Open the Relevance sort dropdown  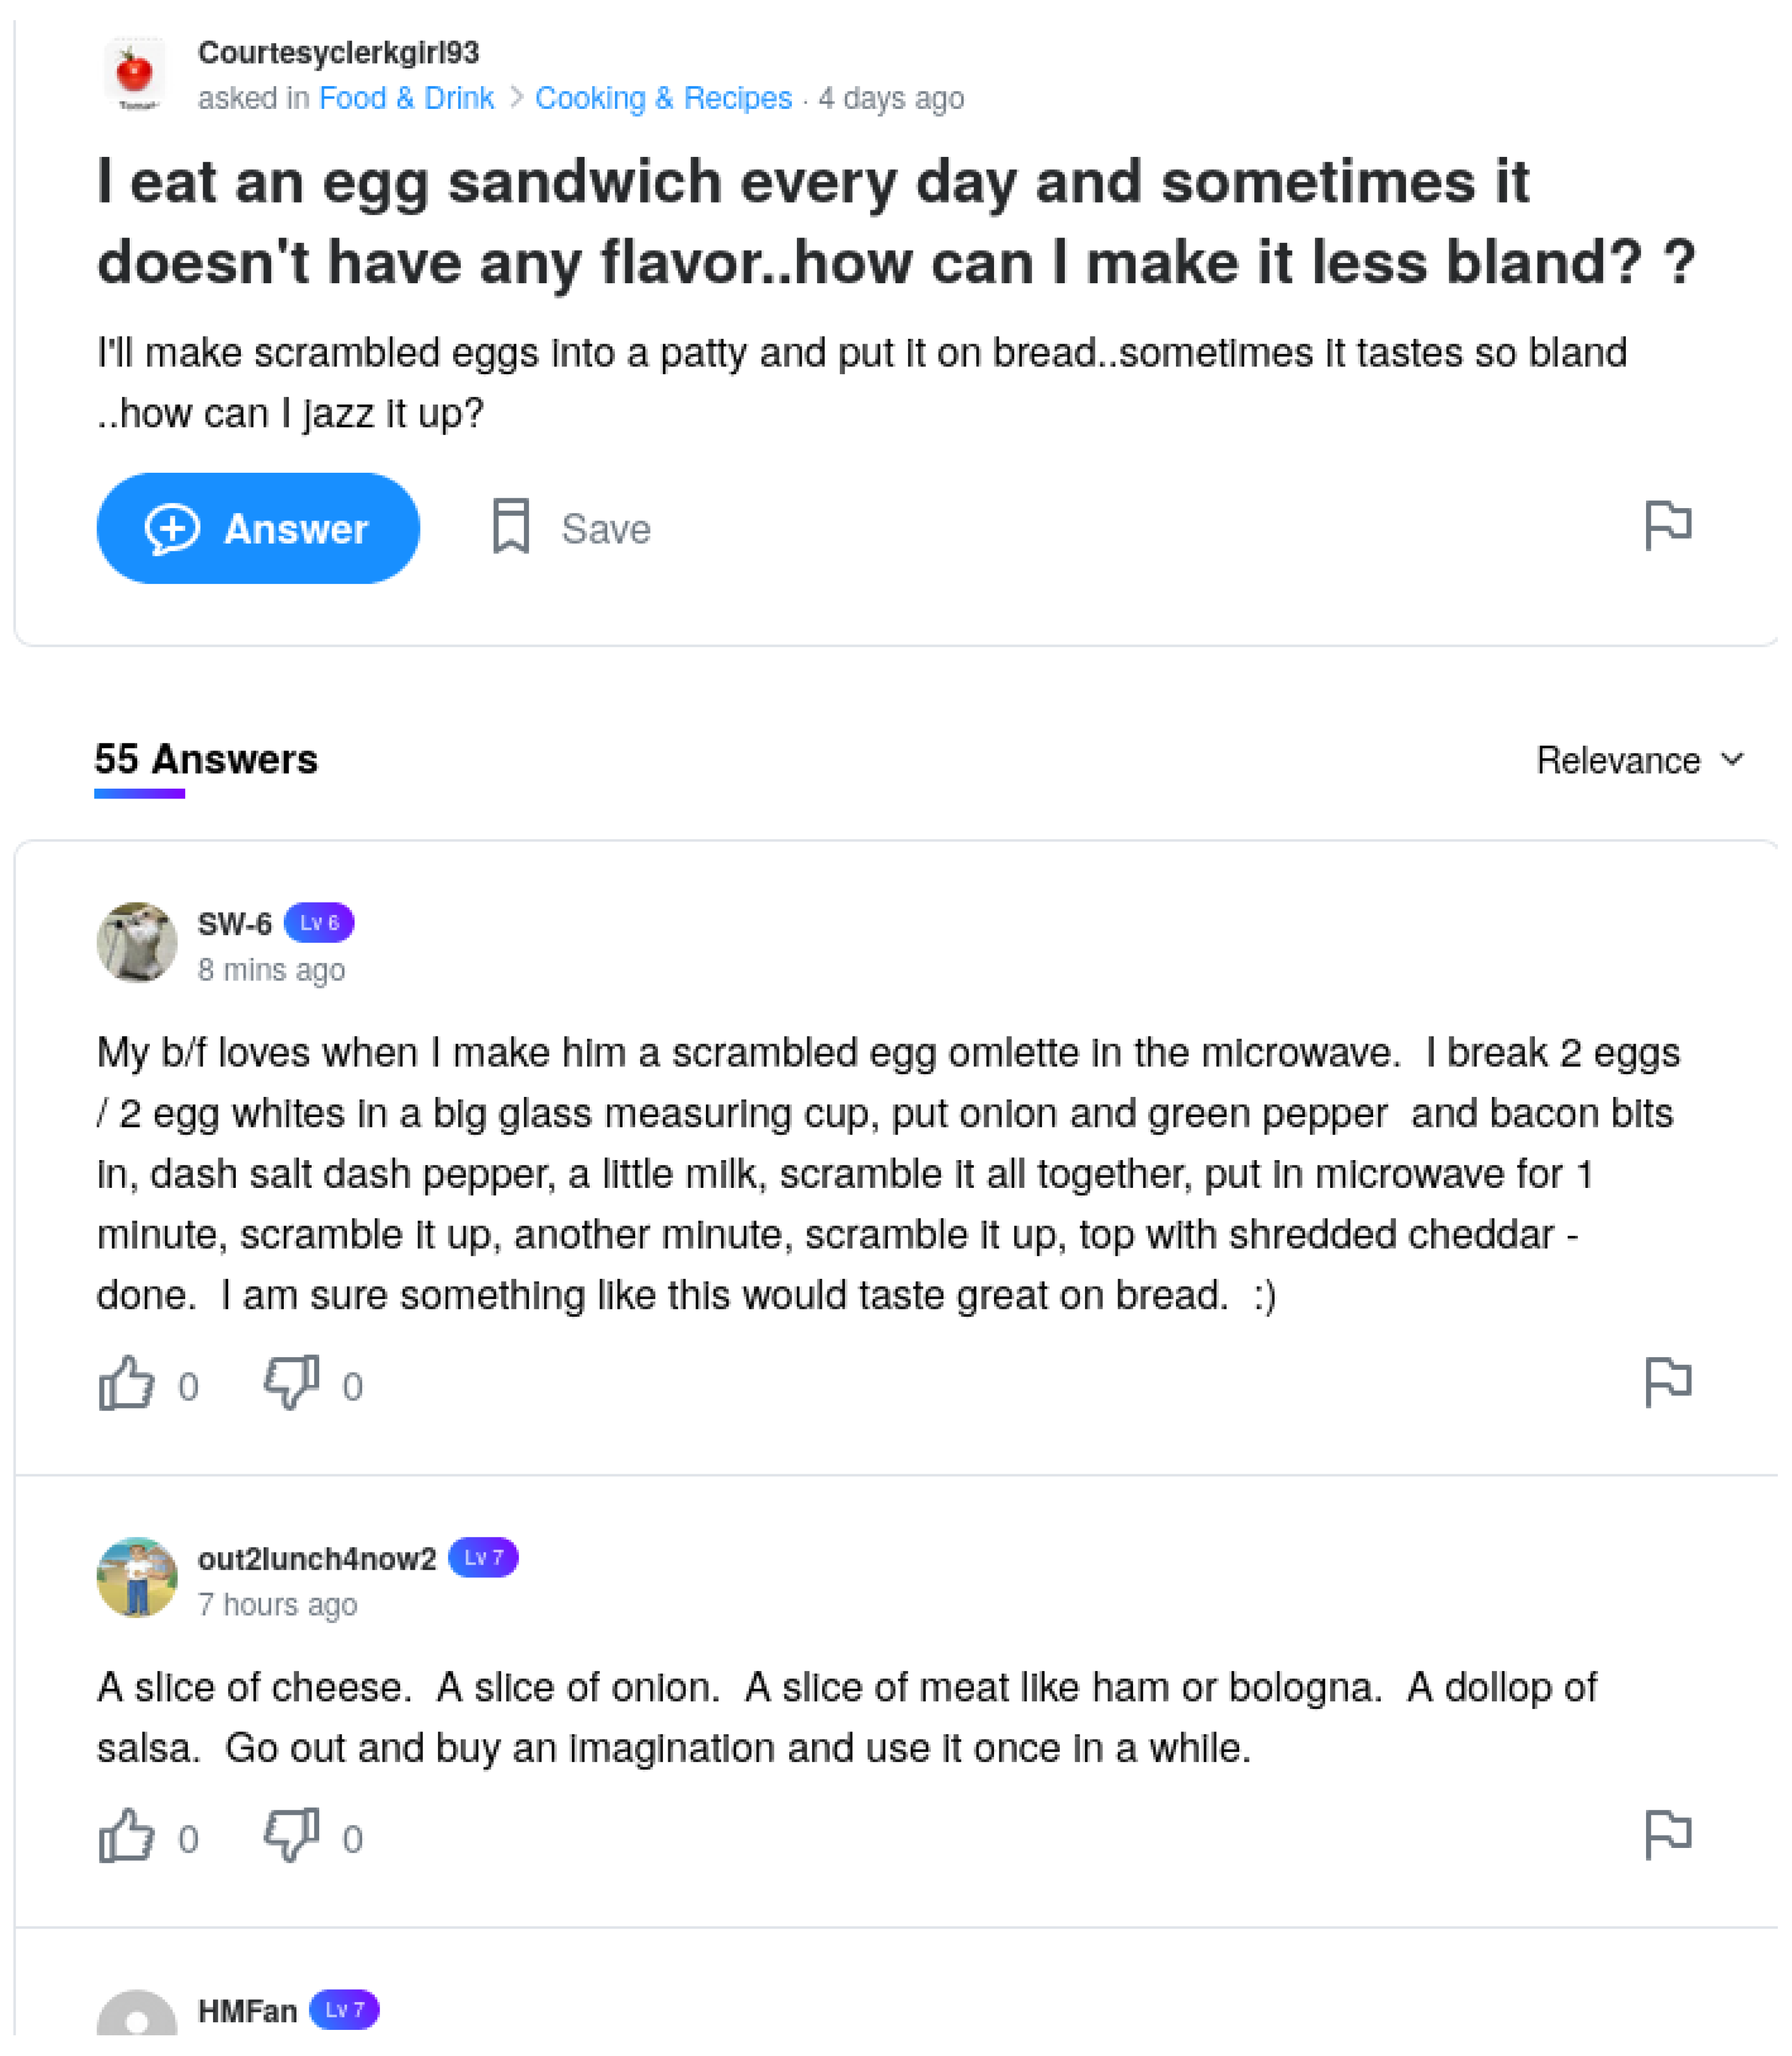tap(1617, 761)
